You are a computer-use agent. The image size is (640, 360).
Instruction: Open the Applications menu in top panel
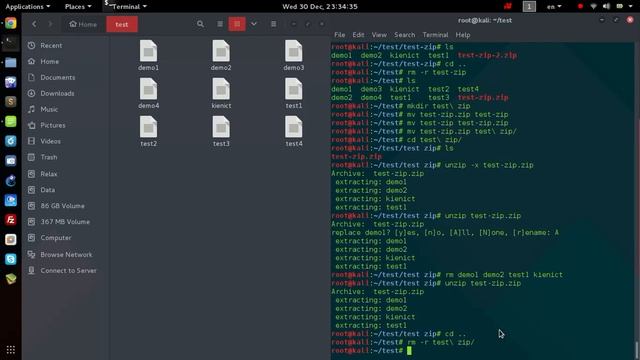click(x=28, y=6)
